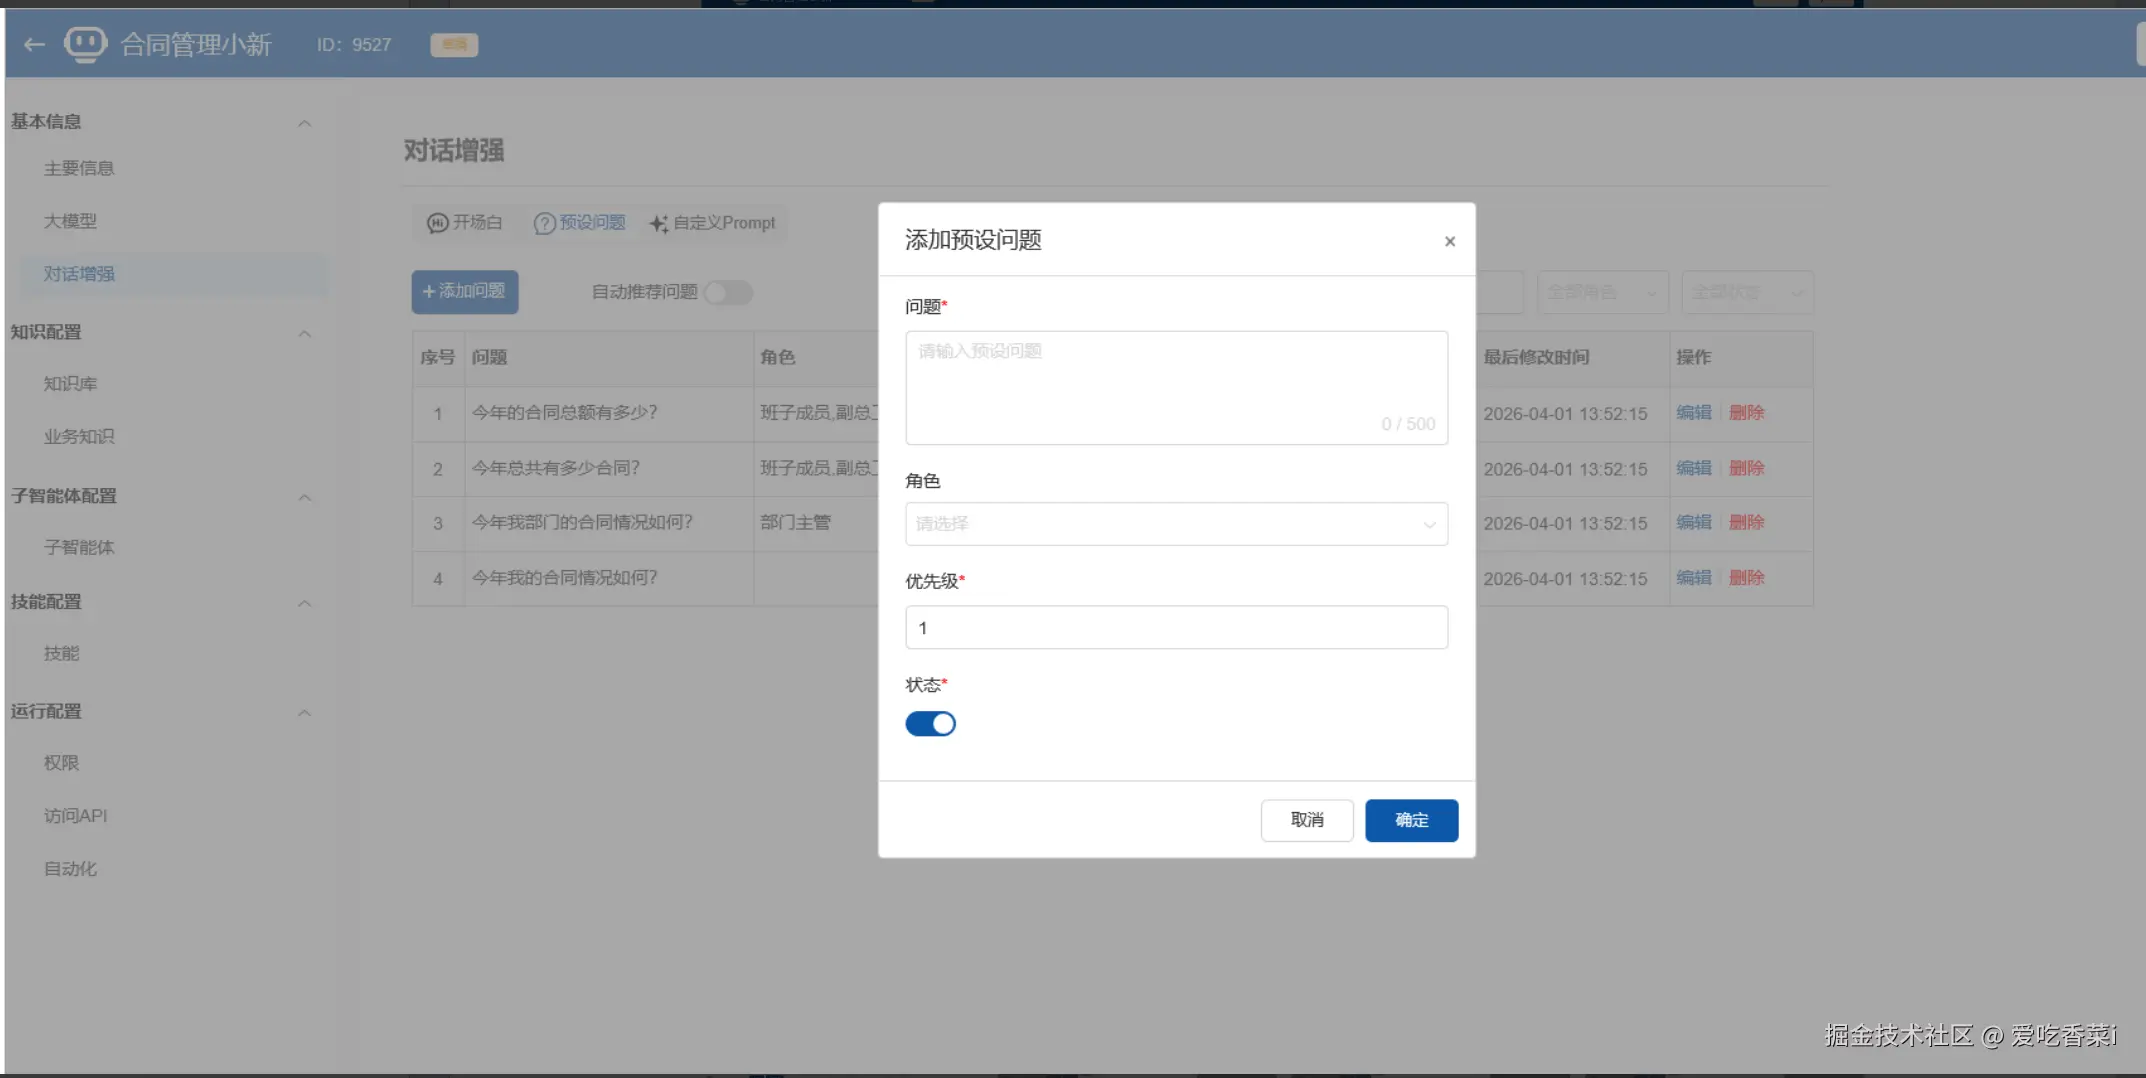Collapse the 子智能体配置 sidebar section
Viewport: 2146px width, 1078px height.
point(304,497)
